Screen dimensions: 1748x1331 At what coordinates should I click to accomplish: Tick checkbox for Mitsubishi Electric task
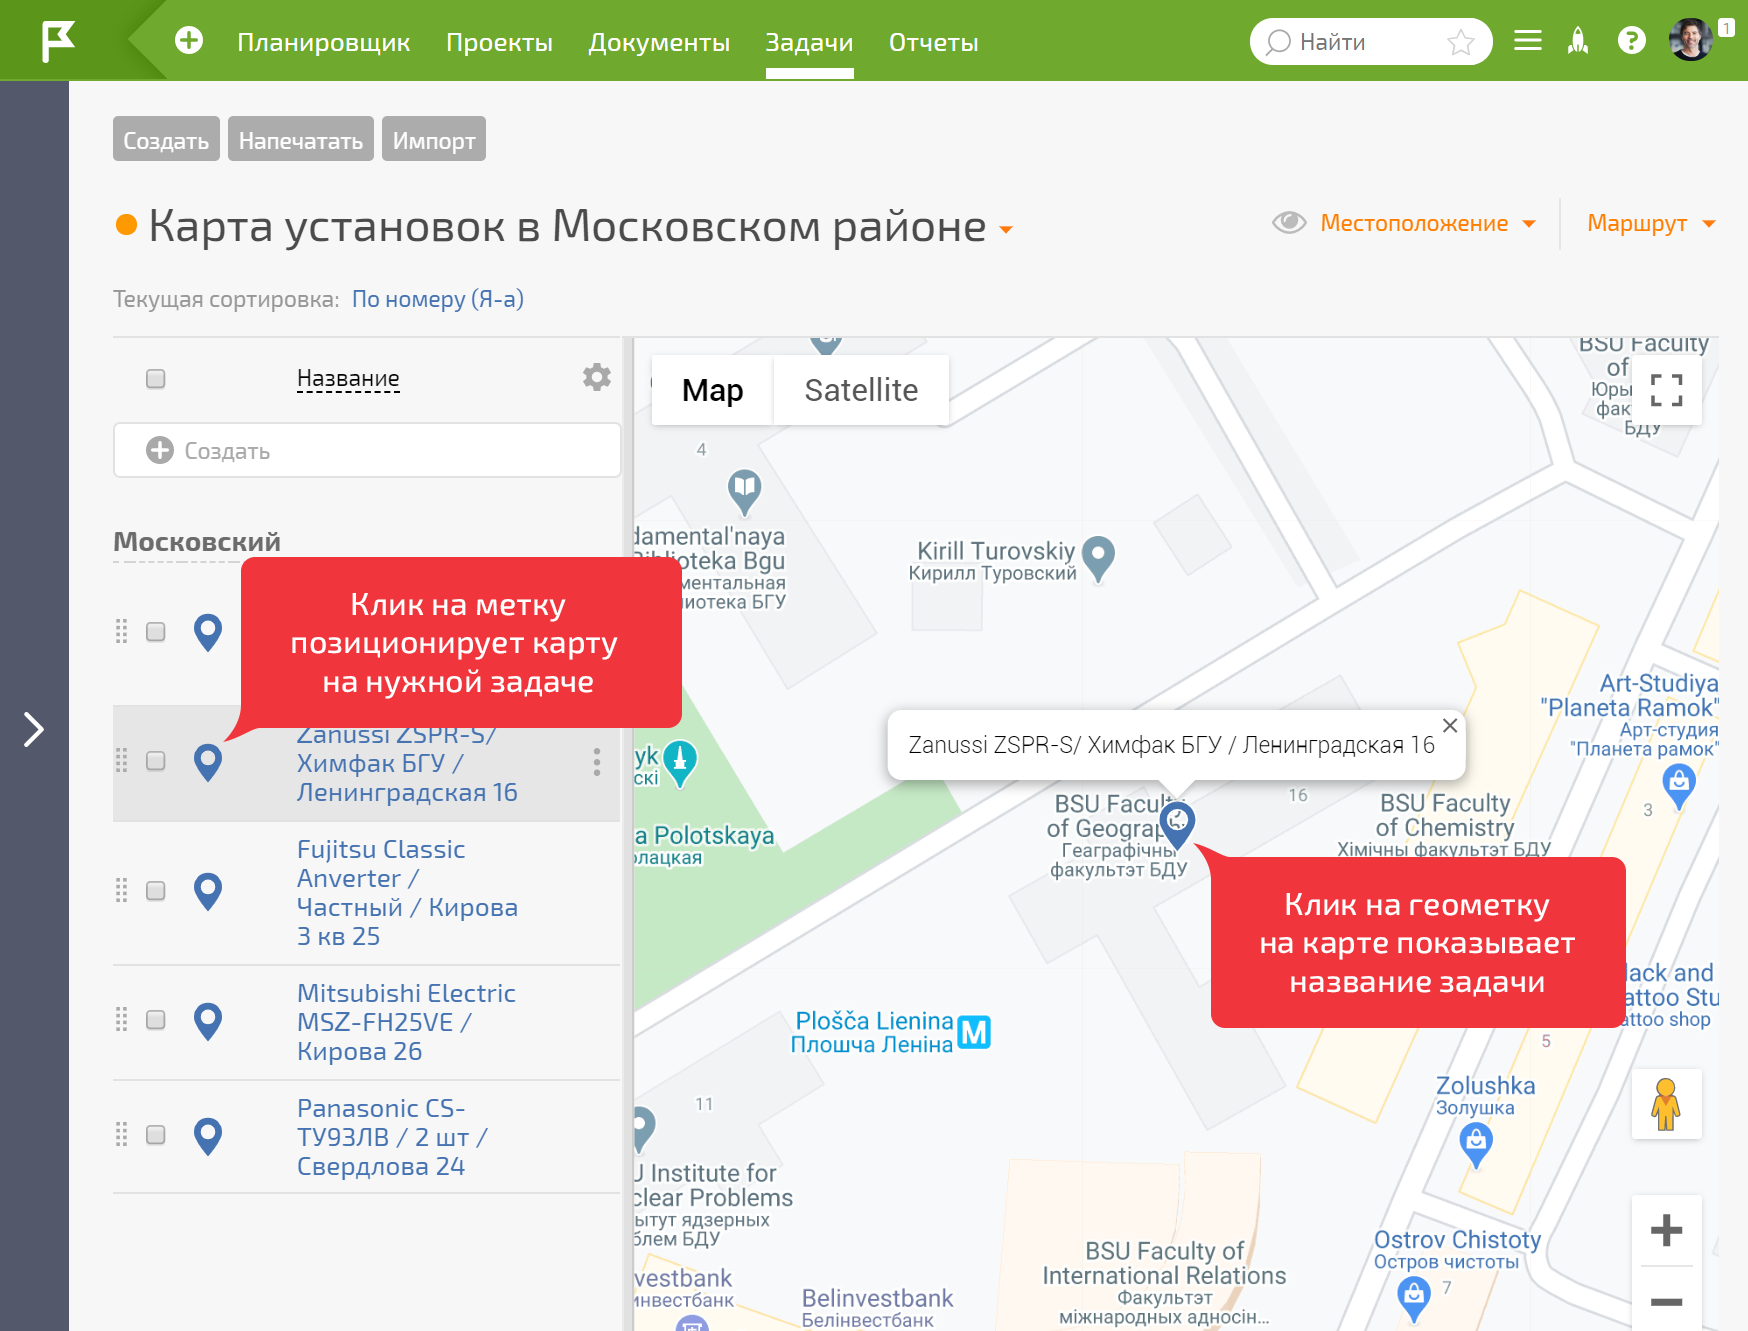(156, 1020)
